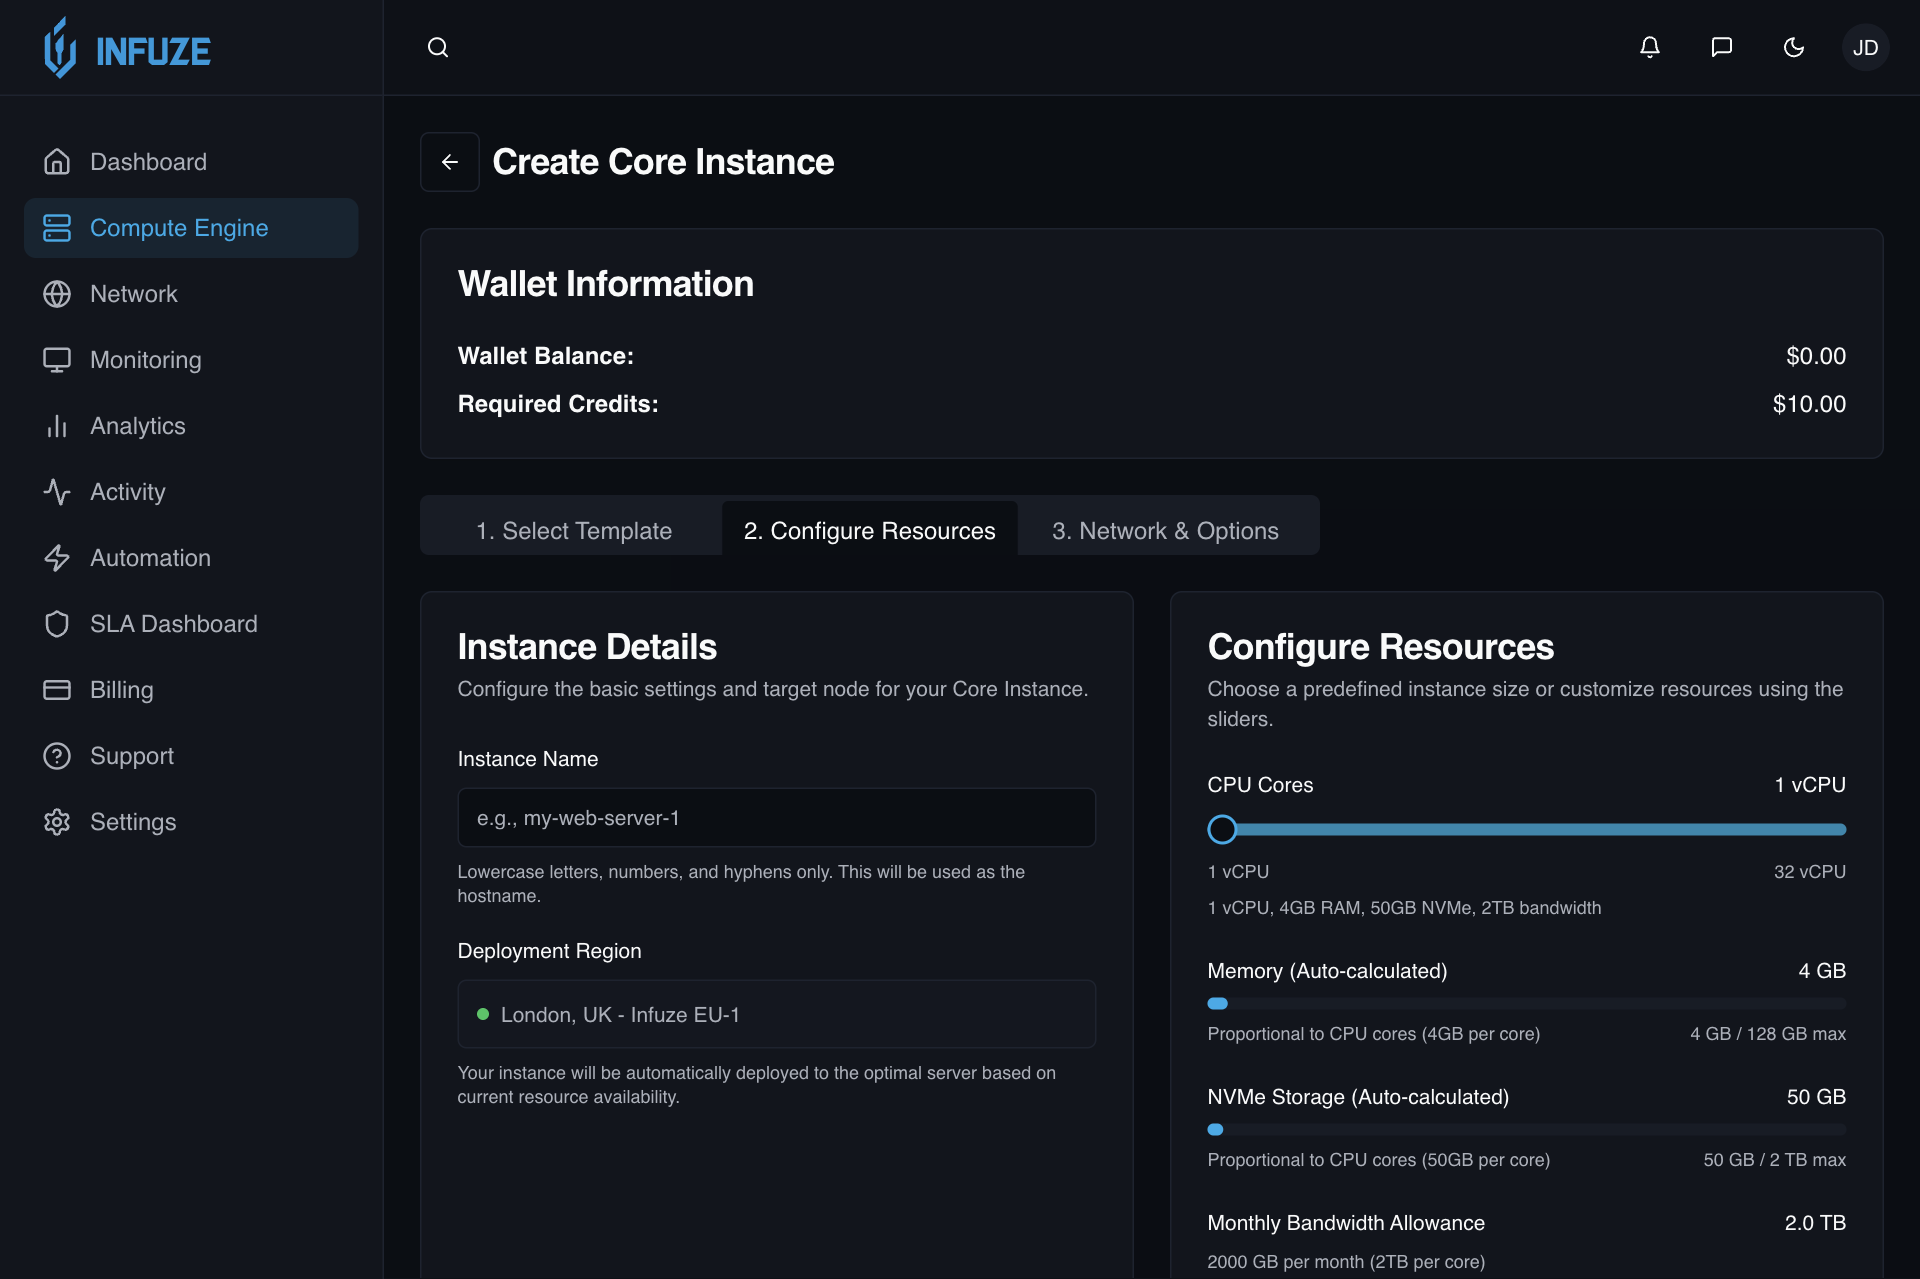Click the Settings gear icon
The height and width of the screenshot is (1279, 1920).
(57, 822)
